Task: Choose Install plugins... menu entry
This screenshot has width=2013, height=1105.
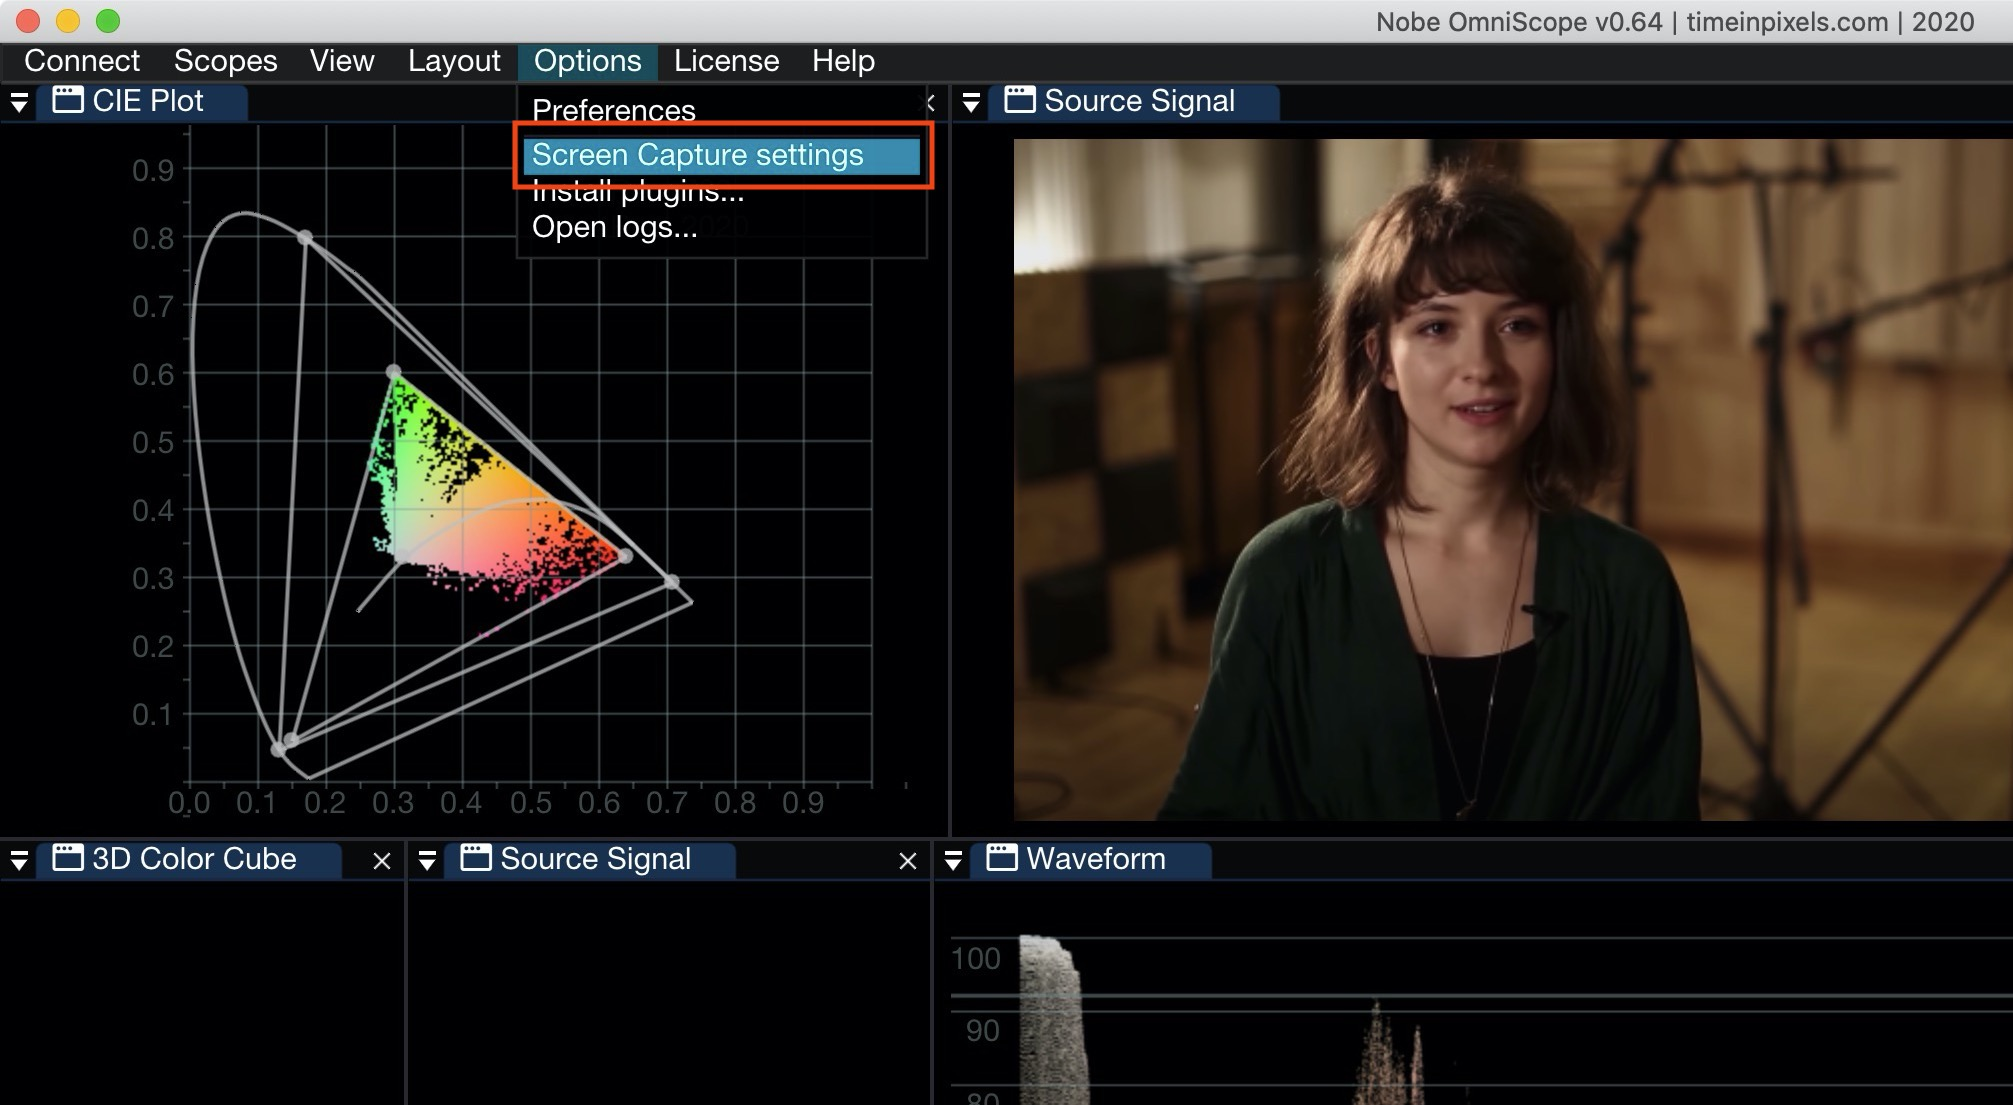Action: pyautogui.click(x=638, y=191)
